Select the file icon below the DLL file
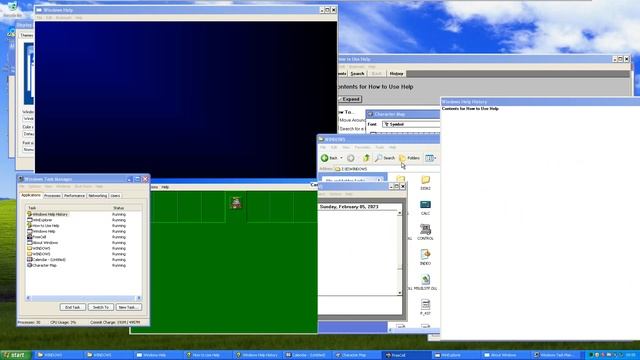 [x=425, y=307]
